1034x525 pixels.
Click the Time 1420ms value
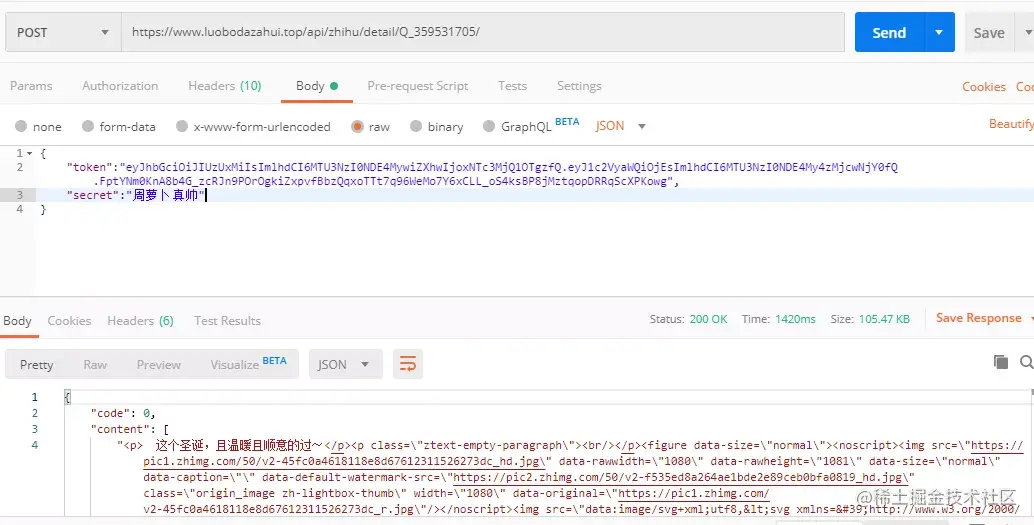click(795, 319)
